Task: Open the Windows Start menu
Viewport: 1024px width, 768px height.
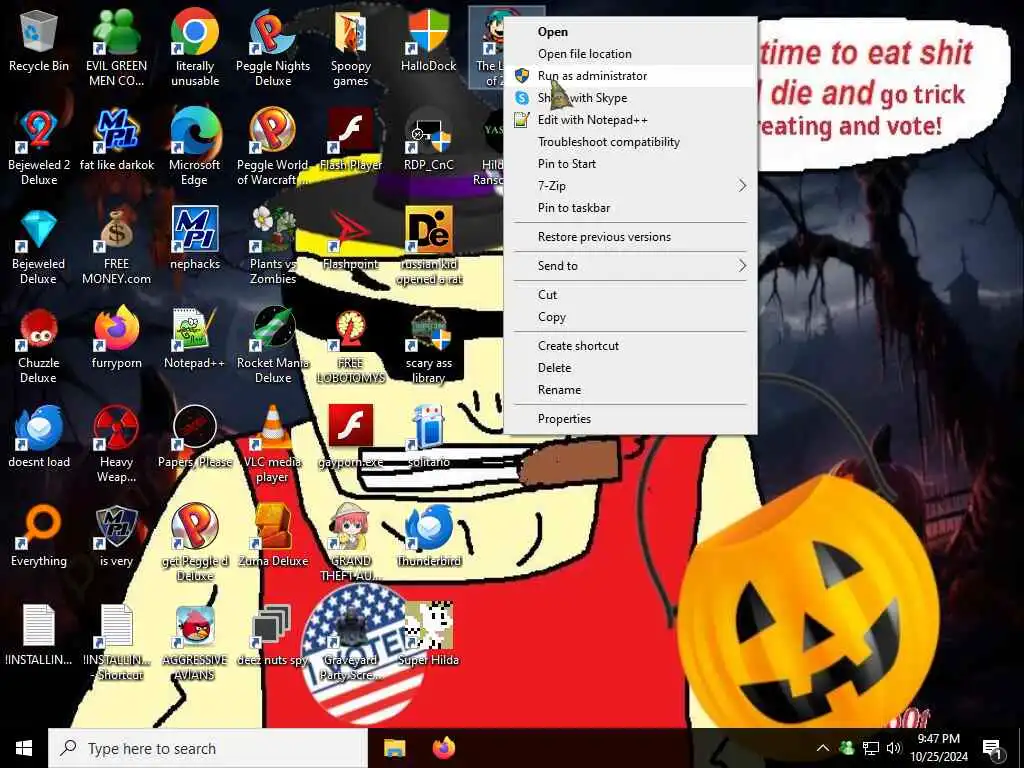Action: [x=24, y=748]
